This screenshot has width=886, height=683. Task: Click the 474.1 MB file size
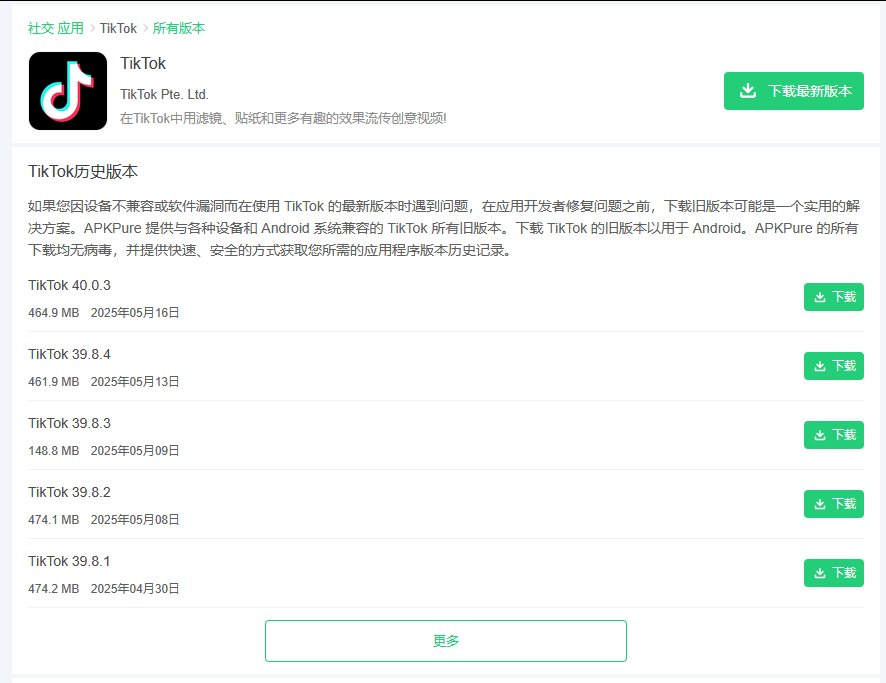pyautogui.click(x=54, y=519)
